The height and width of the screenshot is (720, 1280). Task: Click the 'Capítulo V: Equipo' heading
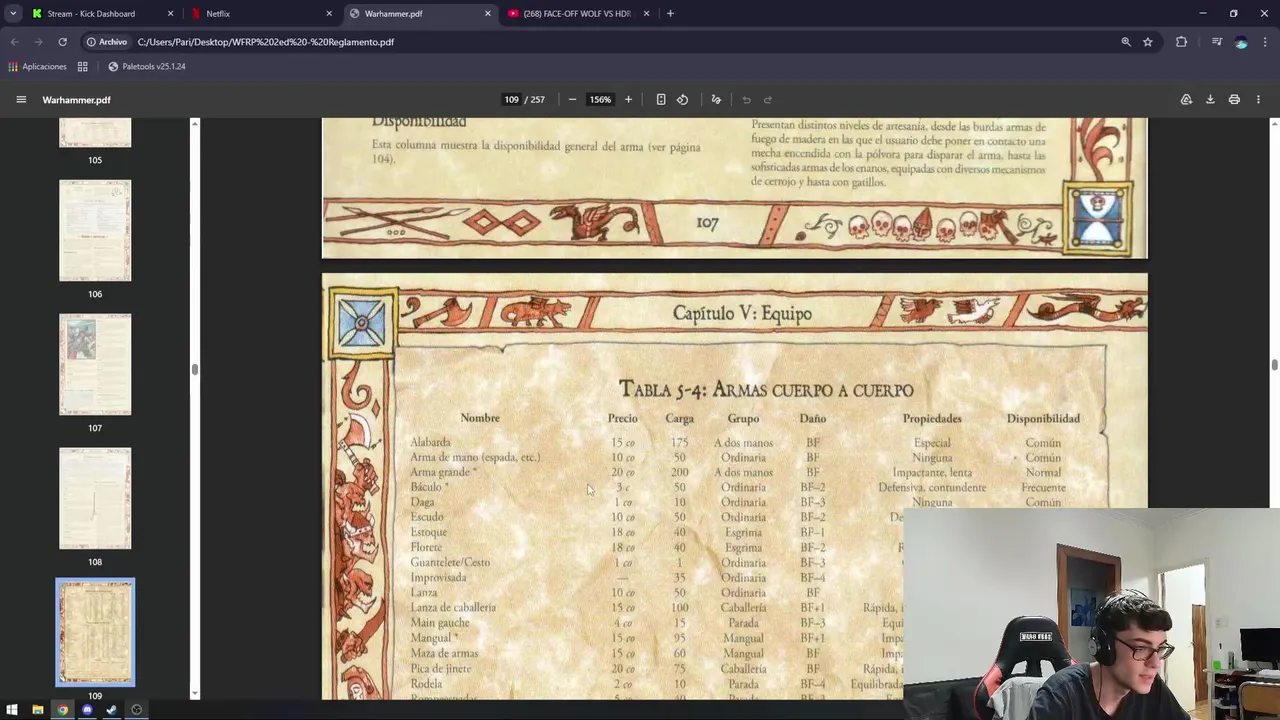(x=742, y=313)
